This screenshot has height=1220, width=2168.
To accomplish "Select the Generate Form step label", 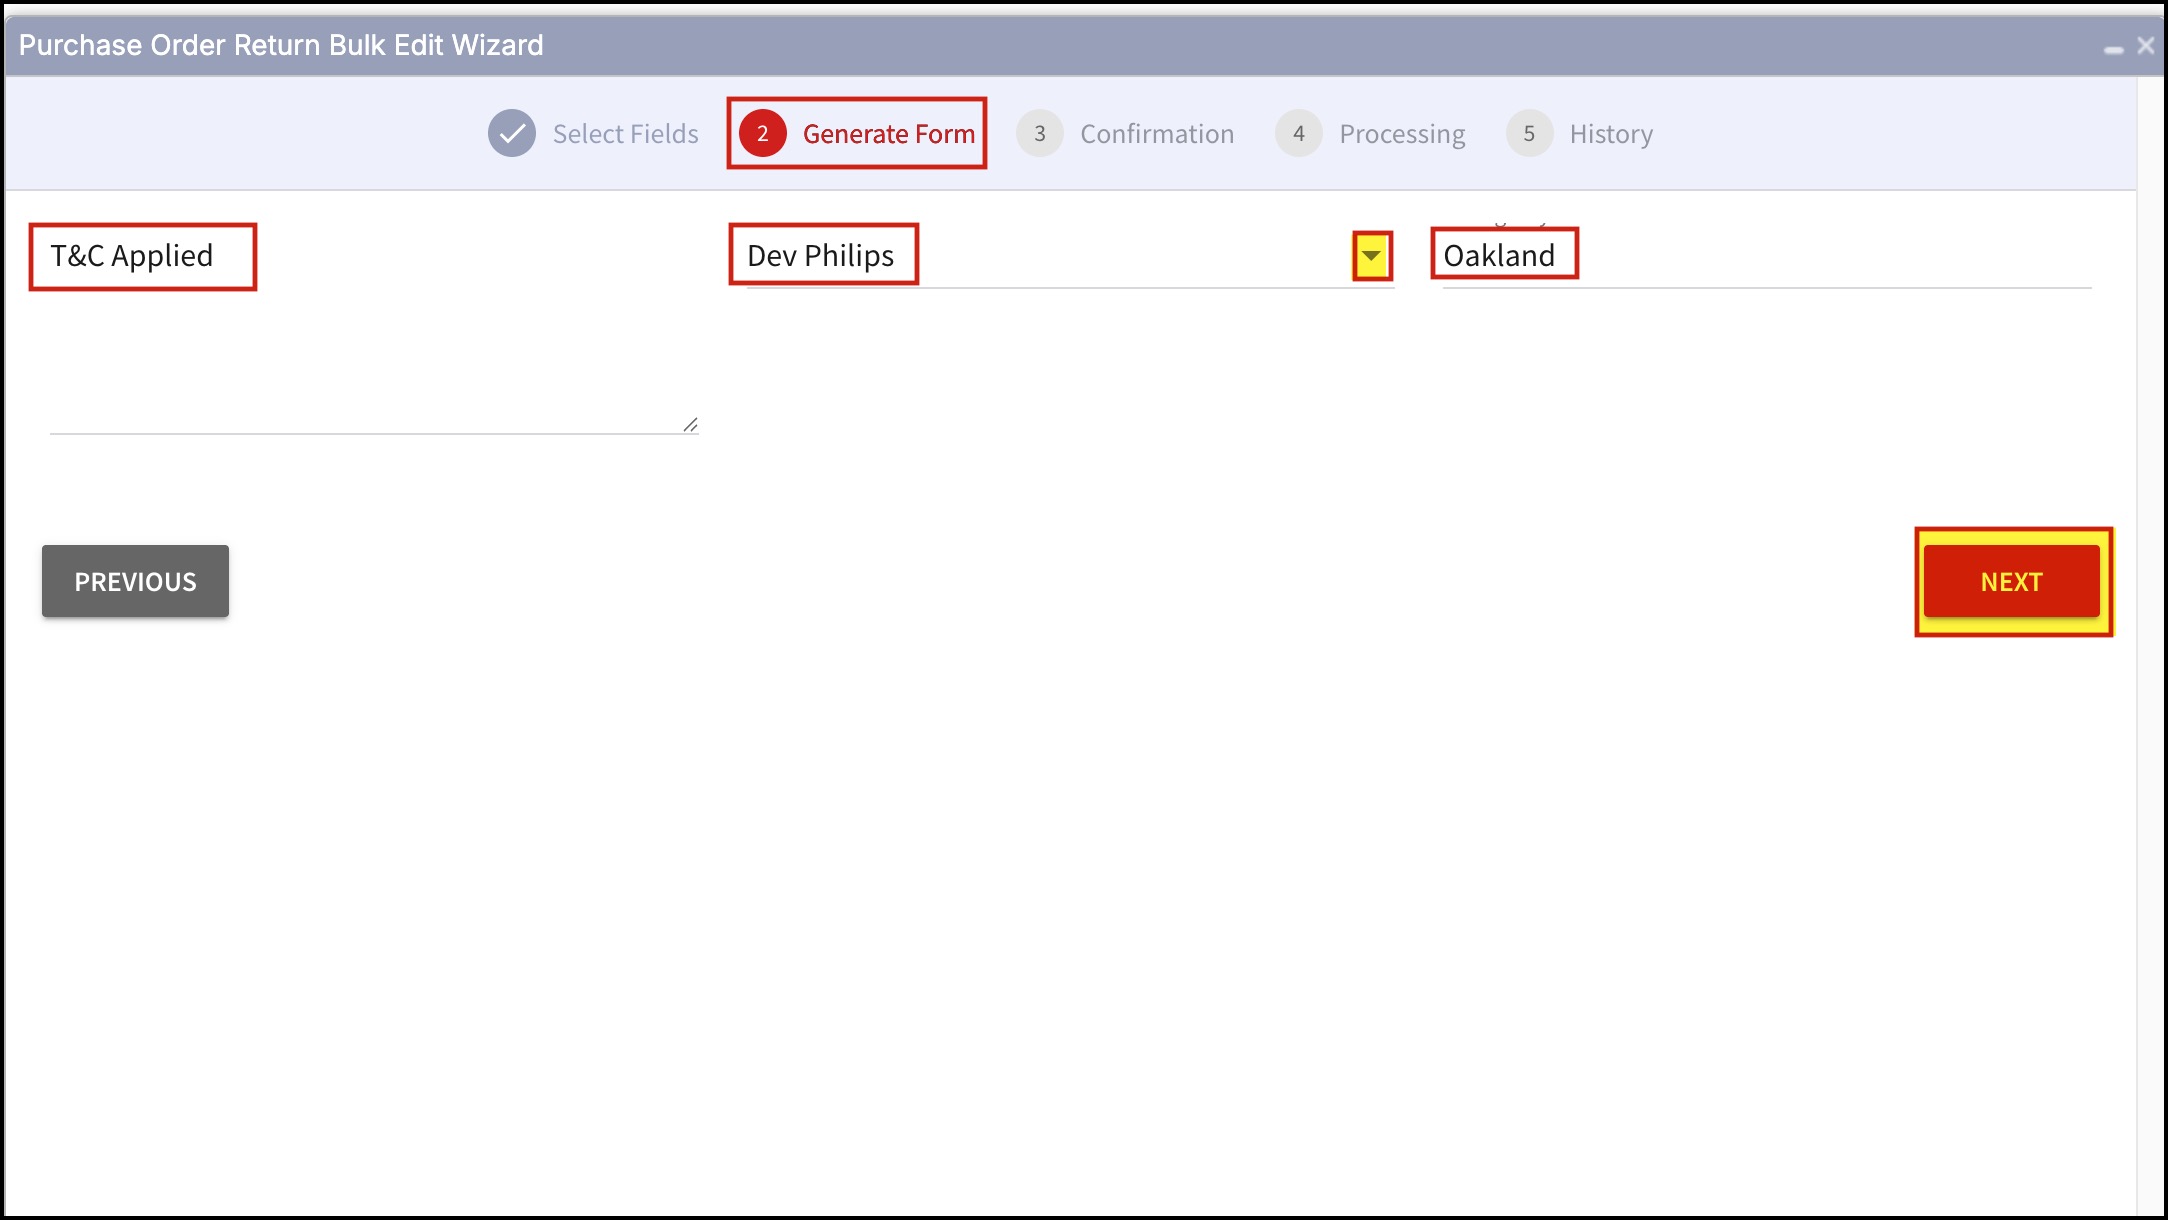I will pos(888,134).
